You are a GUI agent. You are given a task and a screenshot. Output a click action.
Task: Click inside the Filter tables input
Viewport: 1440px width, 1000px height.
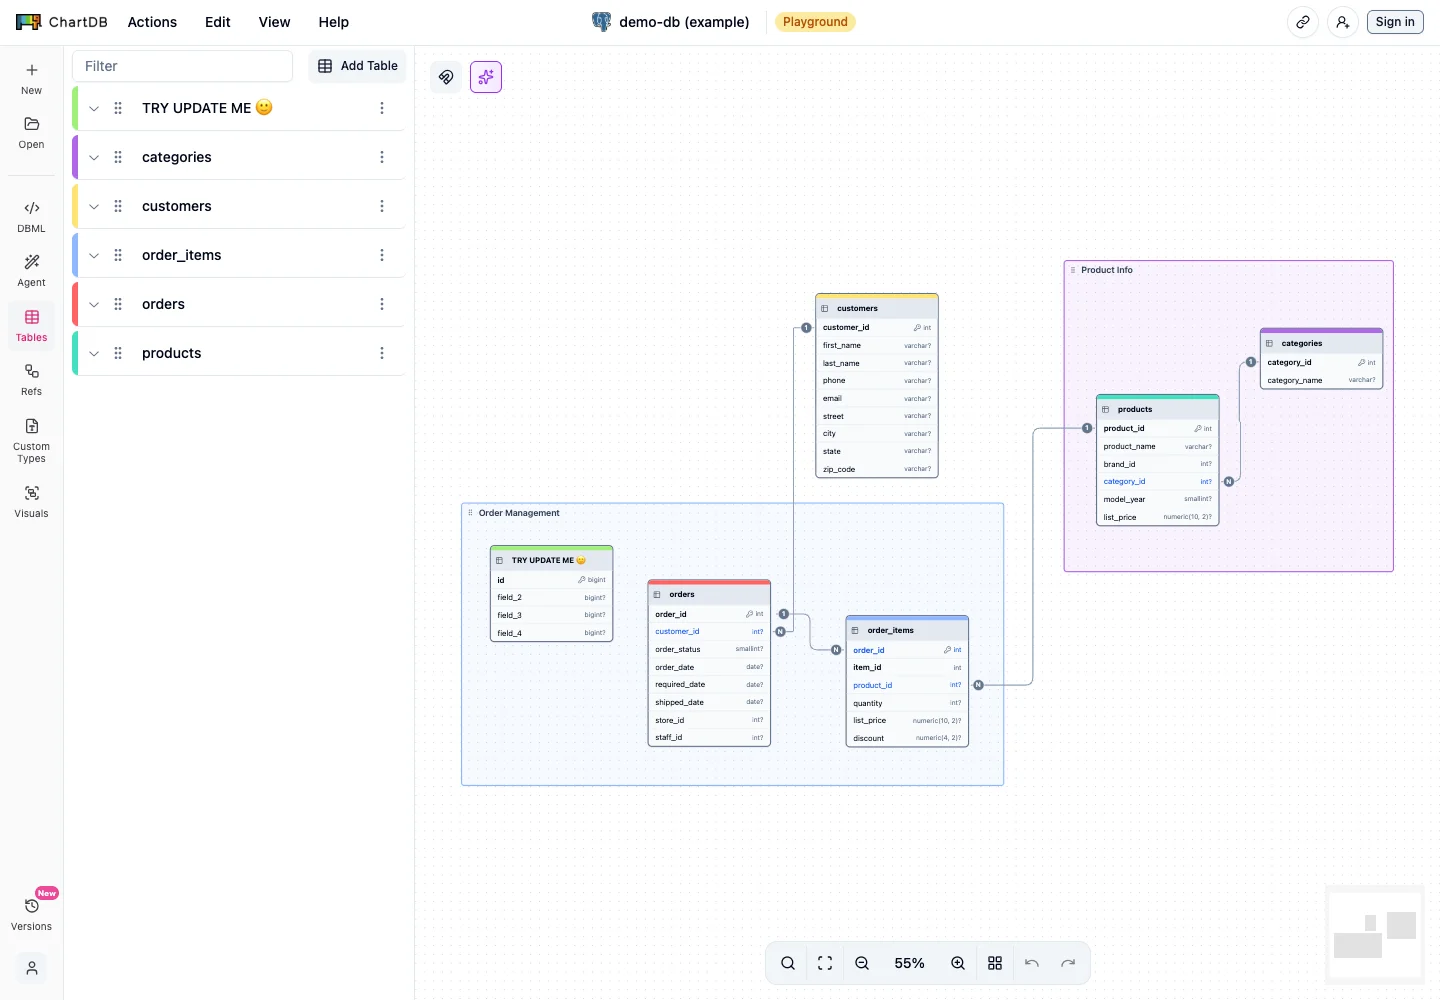(x=182, y=66)
